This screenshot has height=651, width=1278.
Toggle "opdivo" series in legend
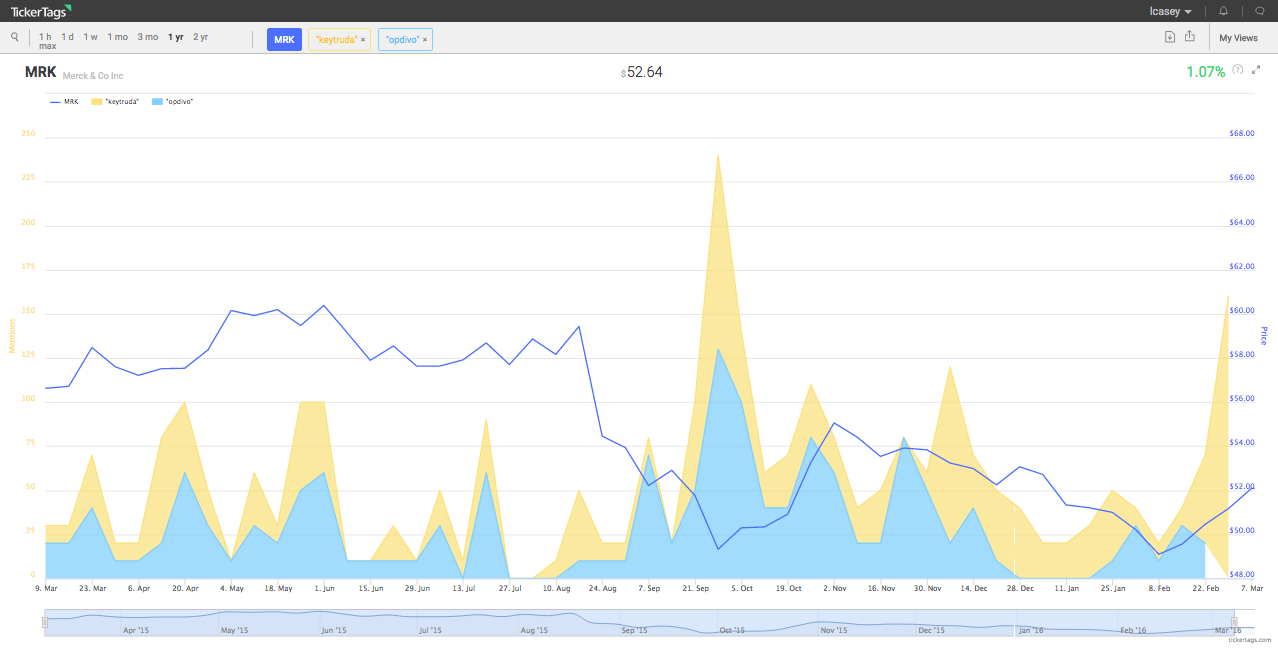click(171, 101)
